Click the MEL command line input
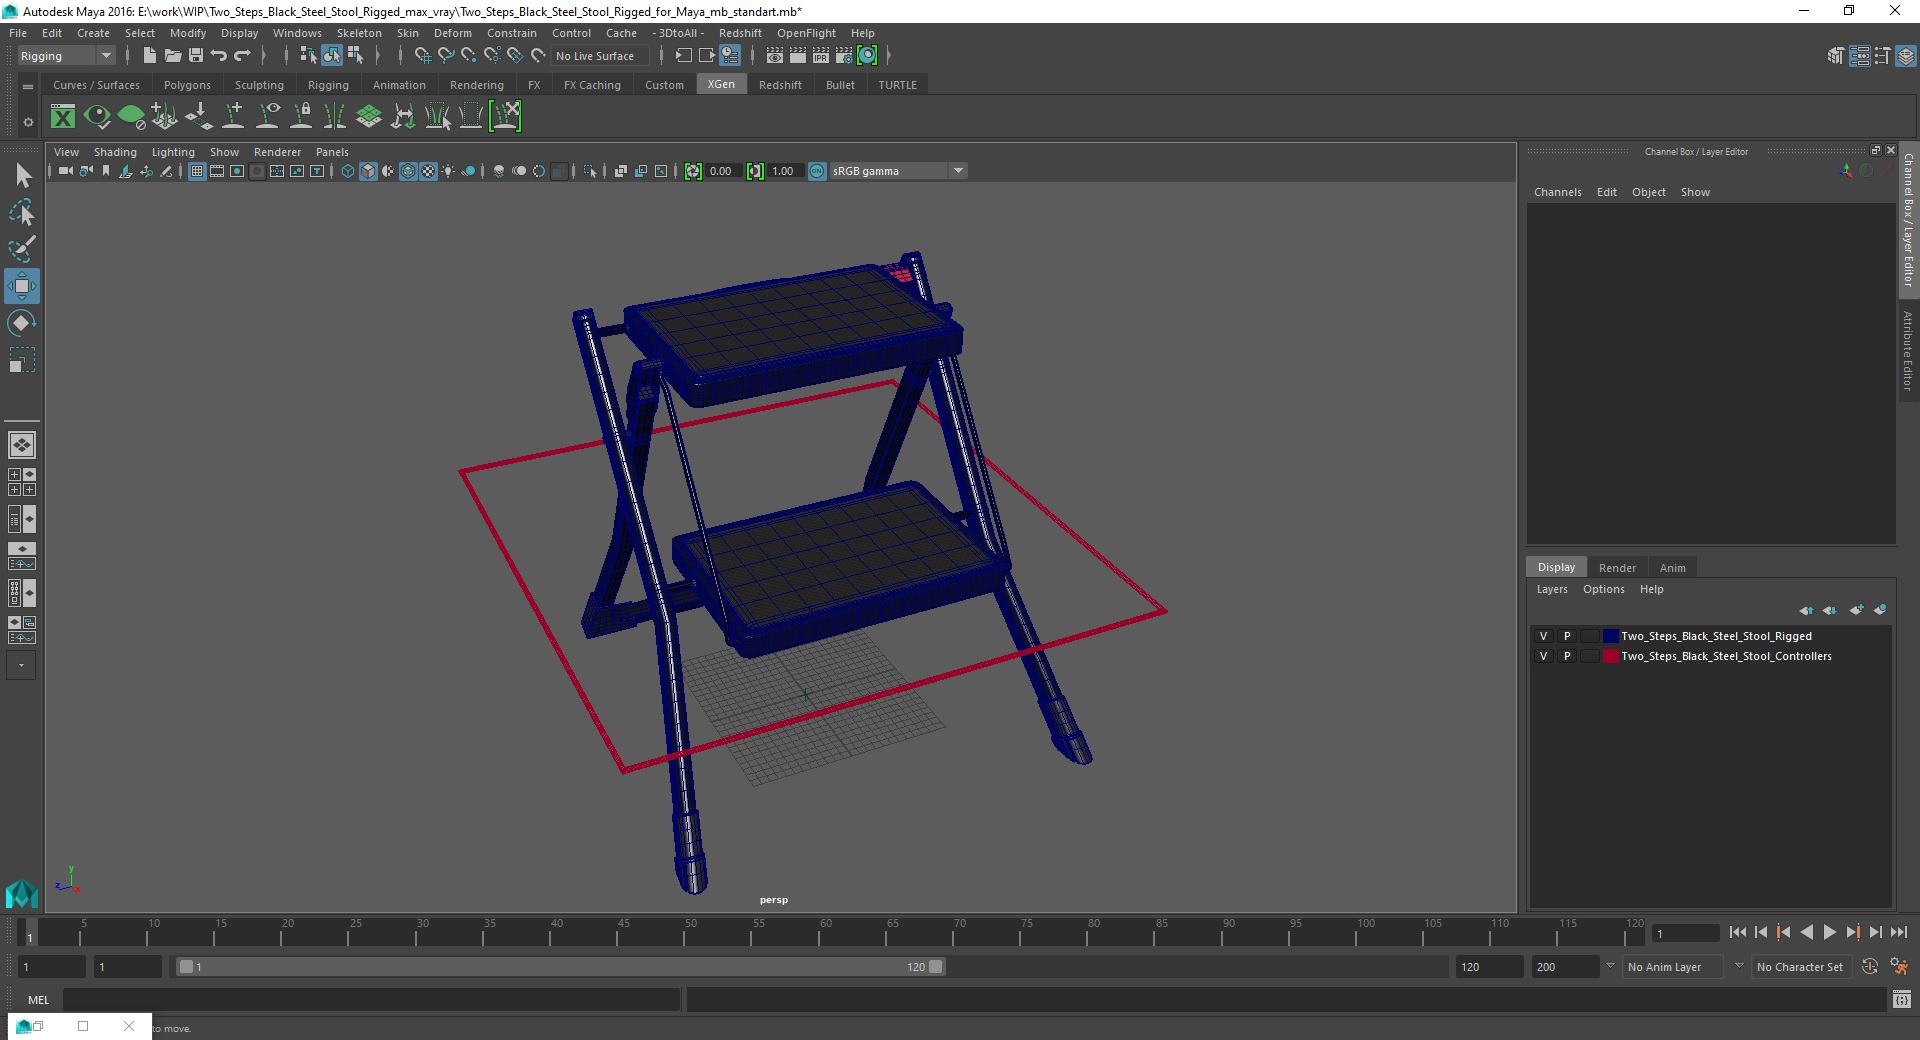Screen dimensions: 1920x1040 (372, 999)
